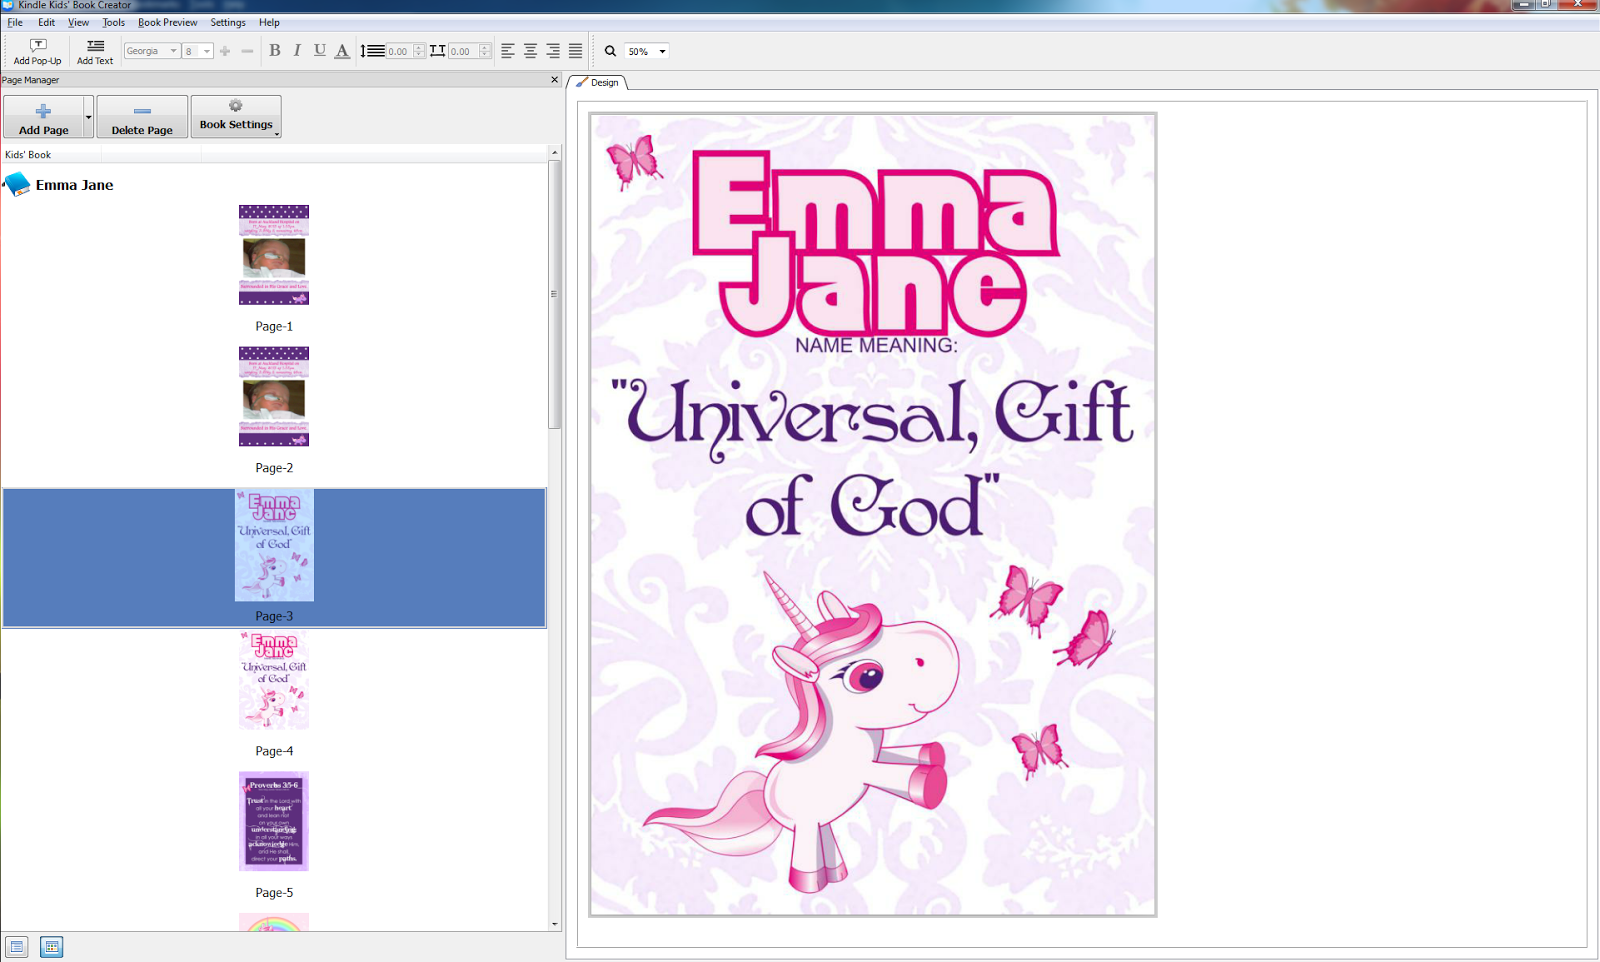The width and height of the screenshot is (1600, 962).
Task: Open the Georgia font family dropdown
Action: tap(172, 50)
